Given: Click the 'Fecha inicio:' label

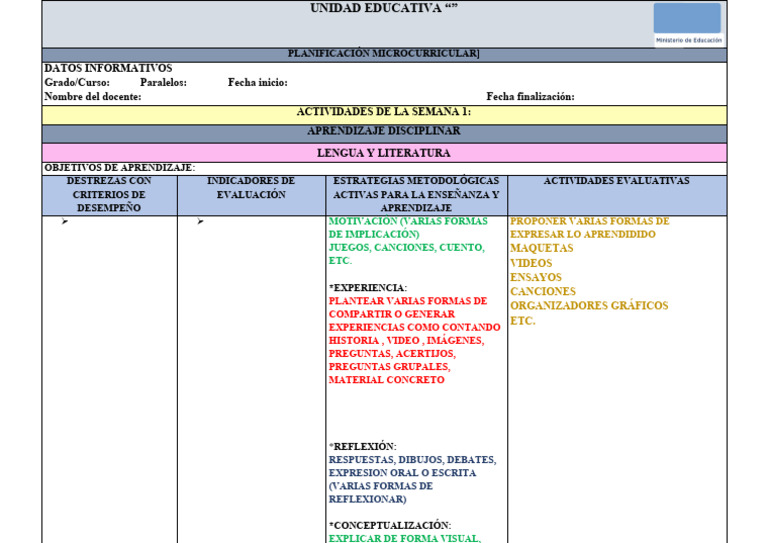Looking at the screenshot, I should (x=258, y=82).
